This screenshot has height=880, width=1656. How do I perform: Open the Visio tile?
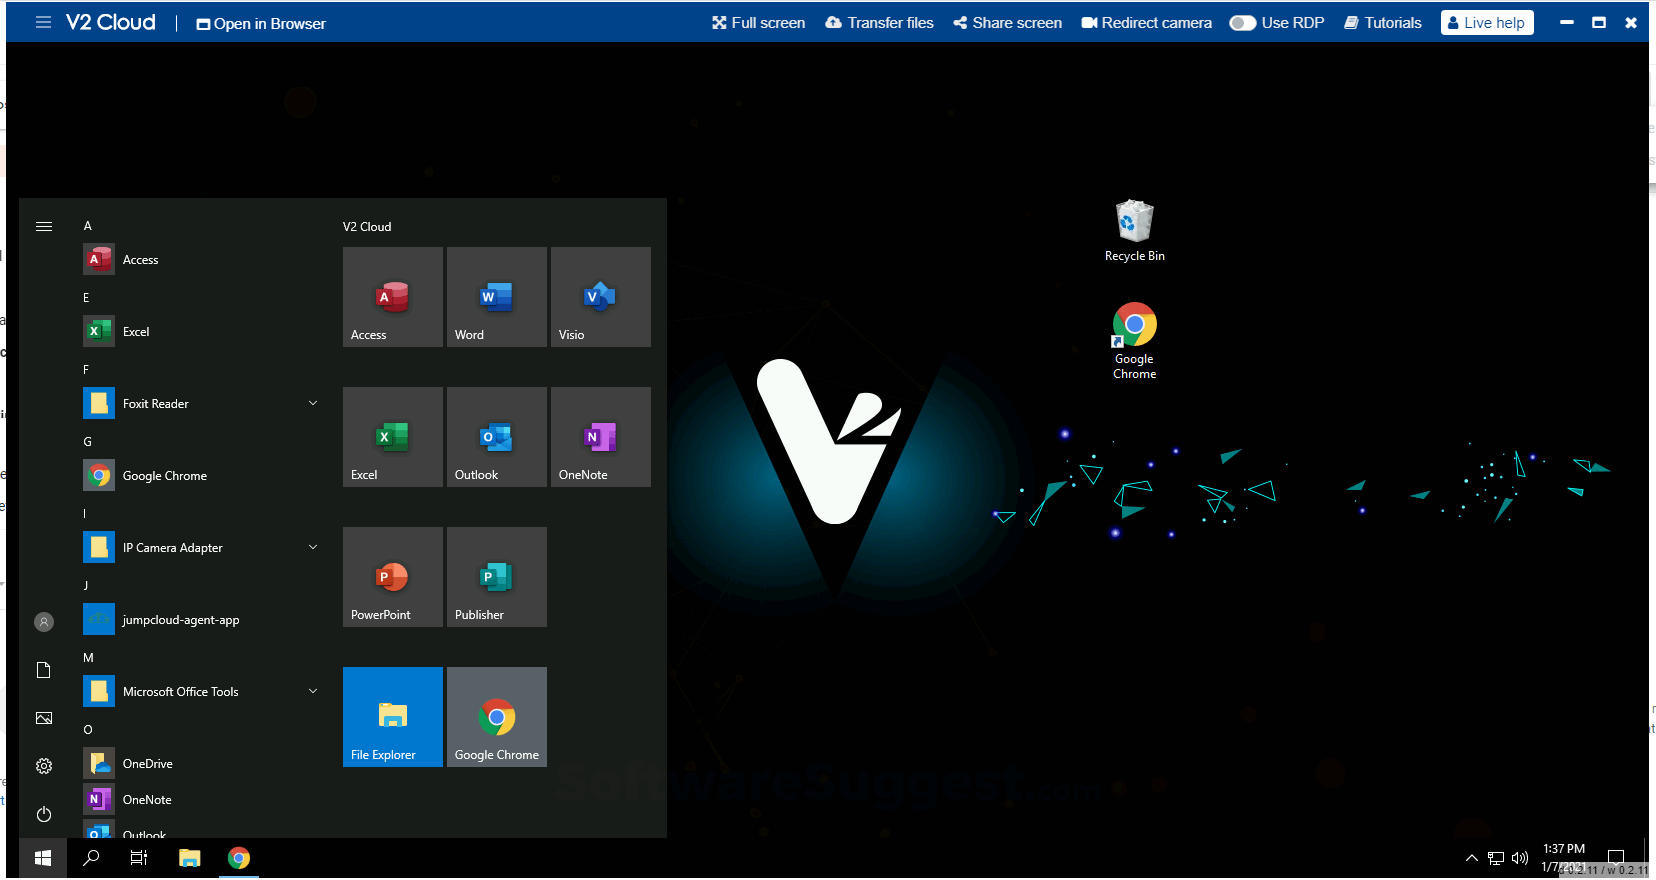600,297
